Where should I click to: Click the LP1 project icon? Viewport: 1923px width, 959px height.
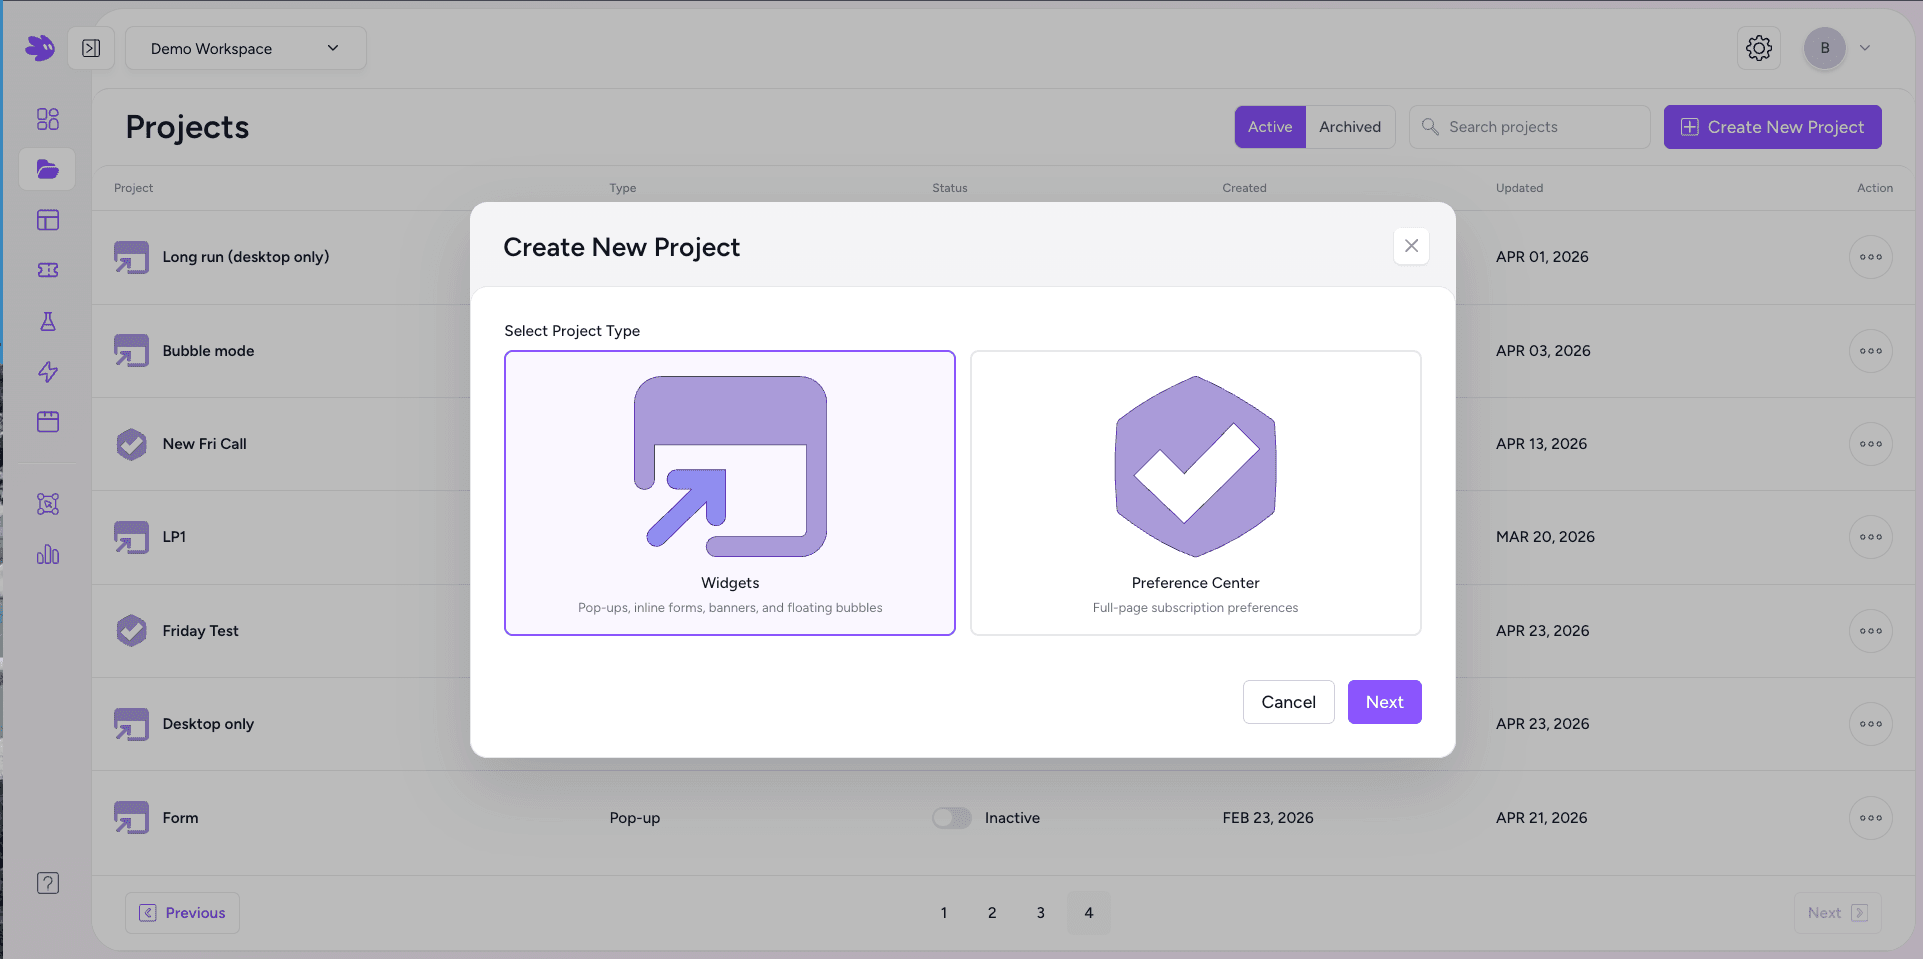(x=131, y=537)
